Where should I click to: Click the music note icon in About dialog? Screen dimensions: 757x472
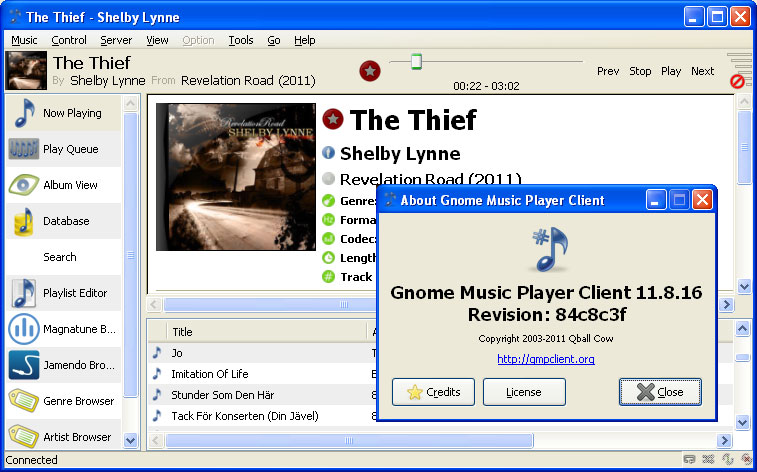pos(549,249)
